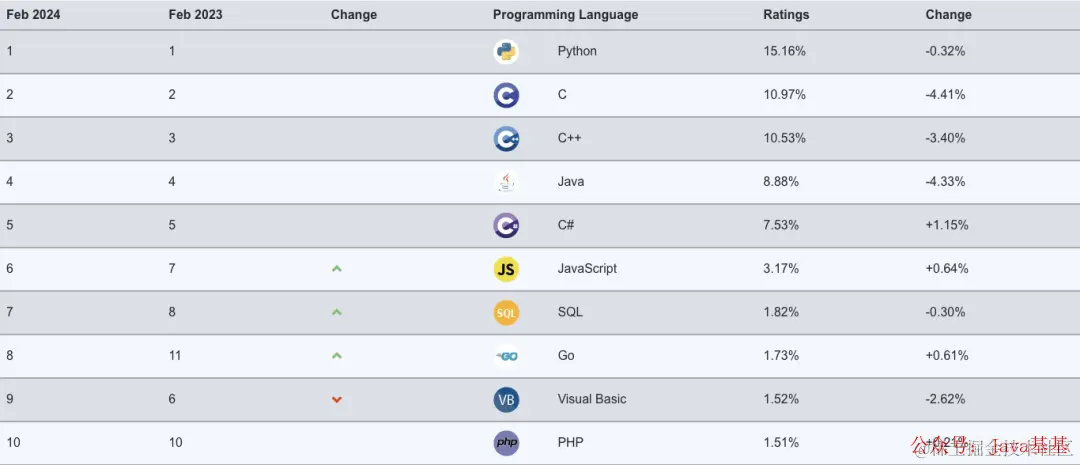
Task: Click red down arrow for Visual Basic
Action: [337, 400]
